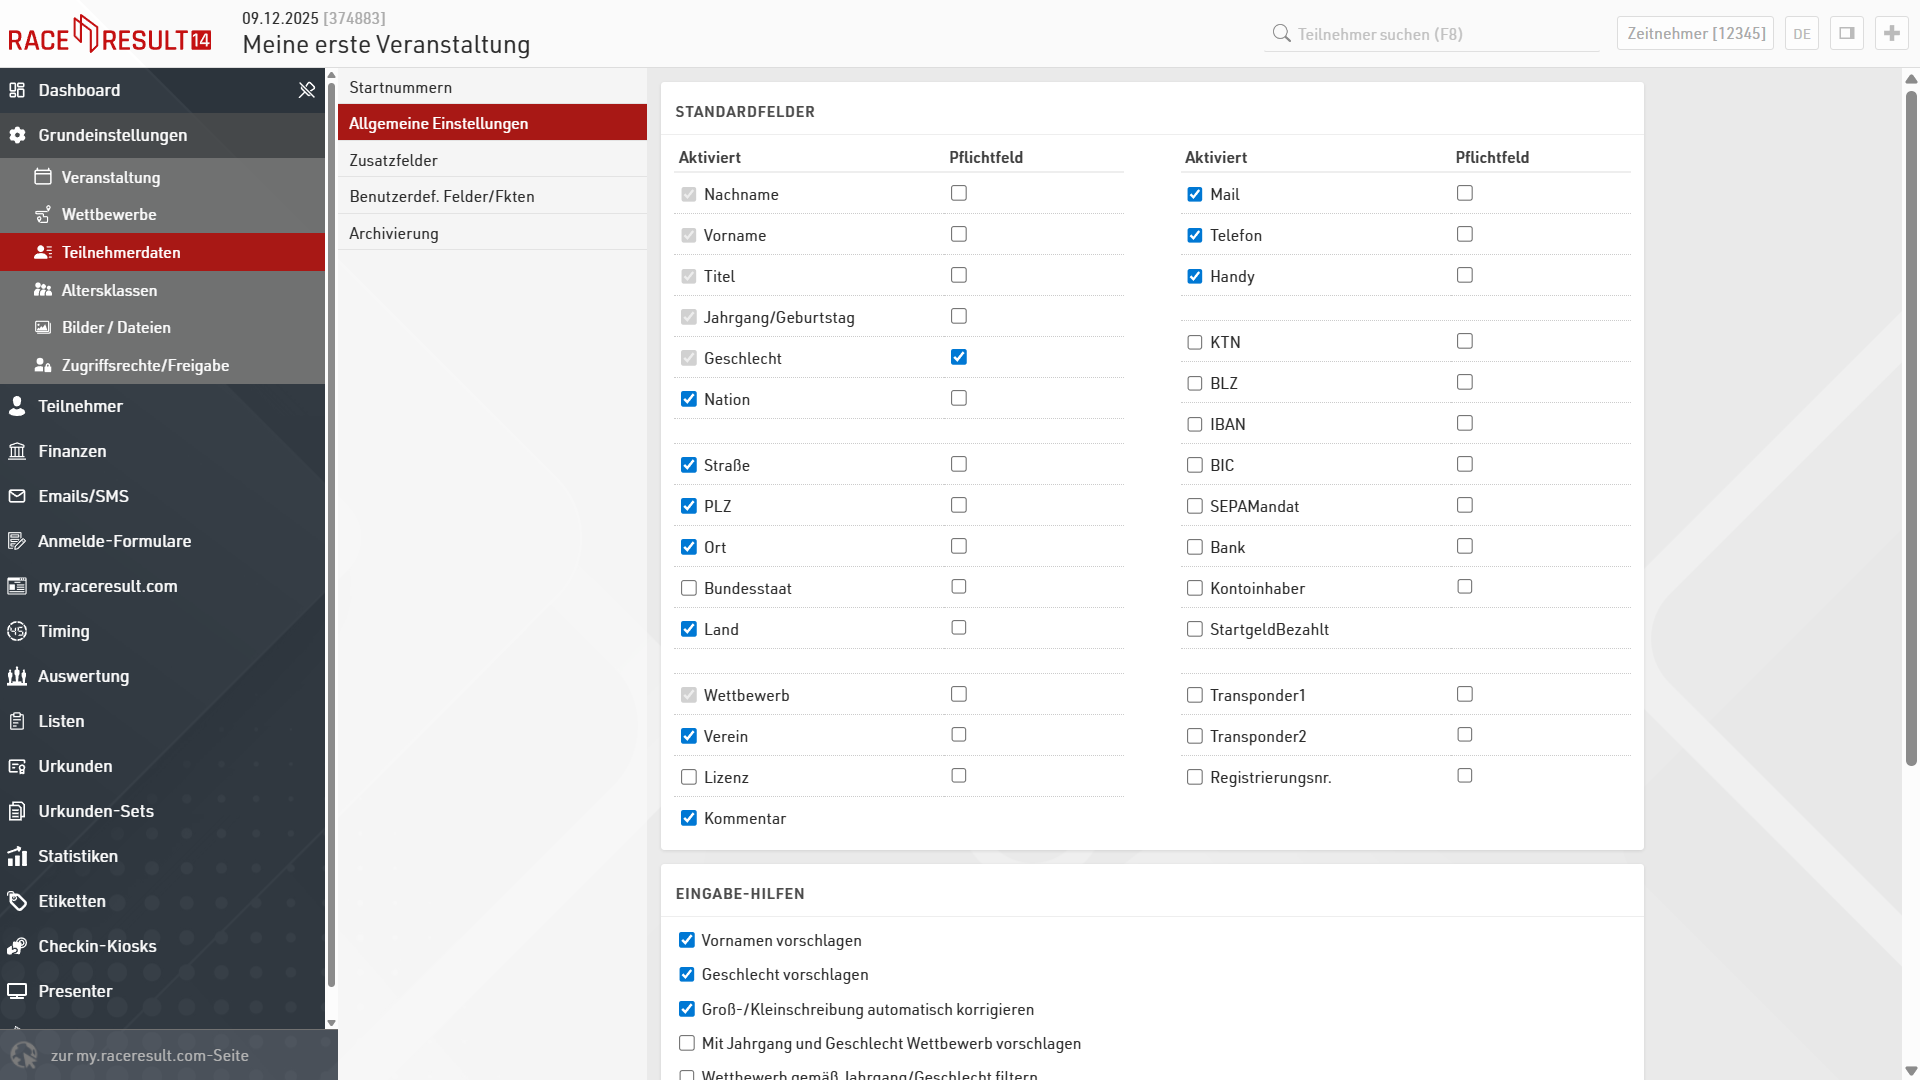Screen dimensions: 1920x1080
Task: Click the Etiketten tag icon
Action: tap(17, 901)
